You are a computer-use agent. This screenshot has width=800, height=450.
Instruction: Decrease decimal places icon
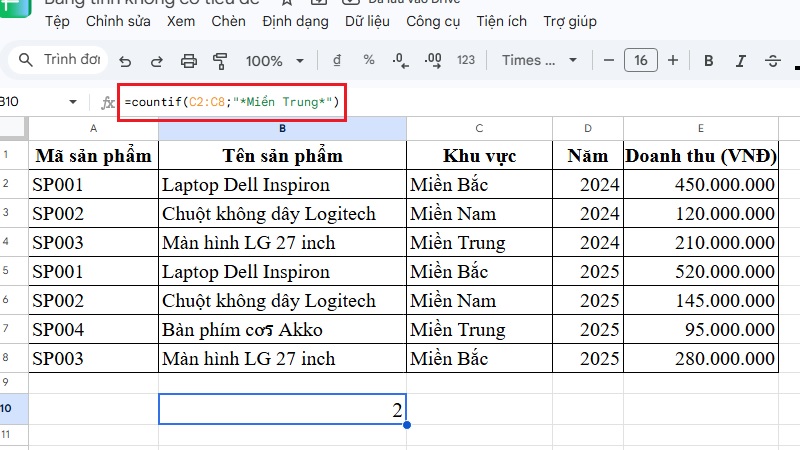pos(401,61)
